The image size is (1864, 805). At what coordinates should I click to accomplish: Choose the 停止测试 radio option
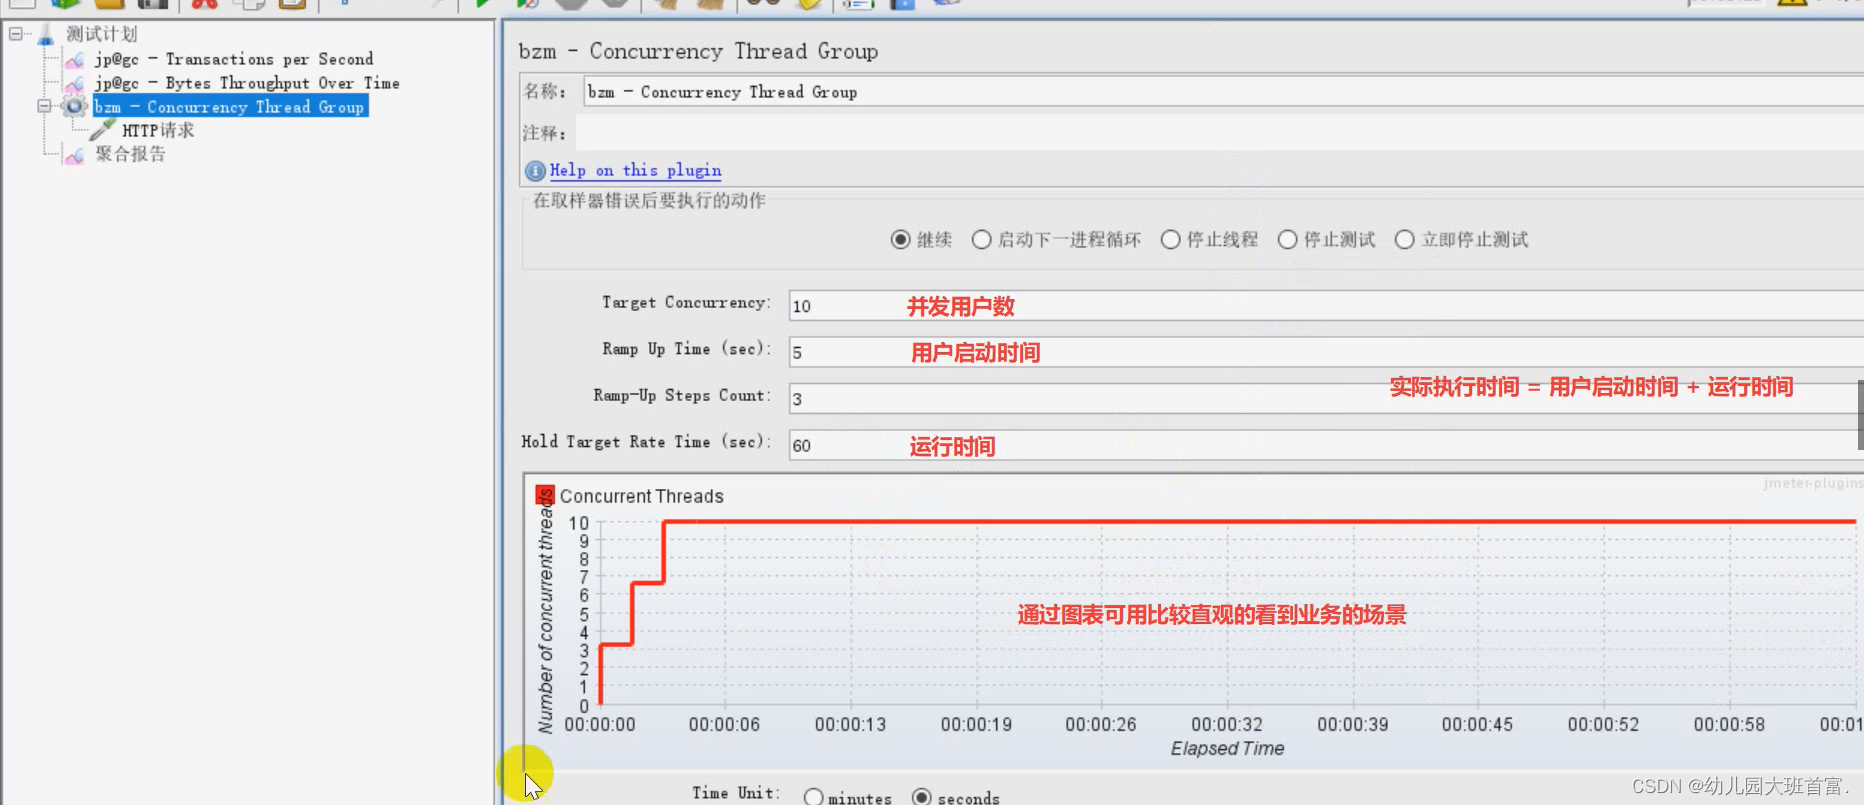tap(1288, 240)
